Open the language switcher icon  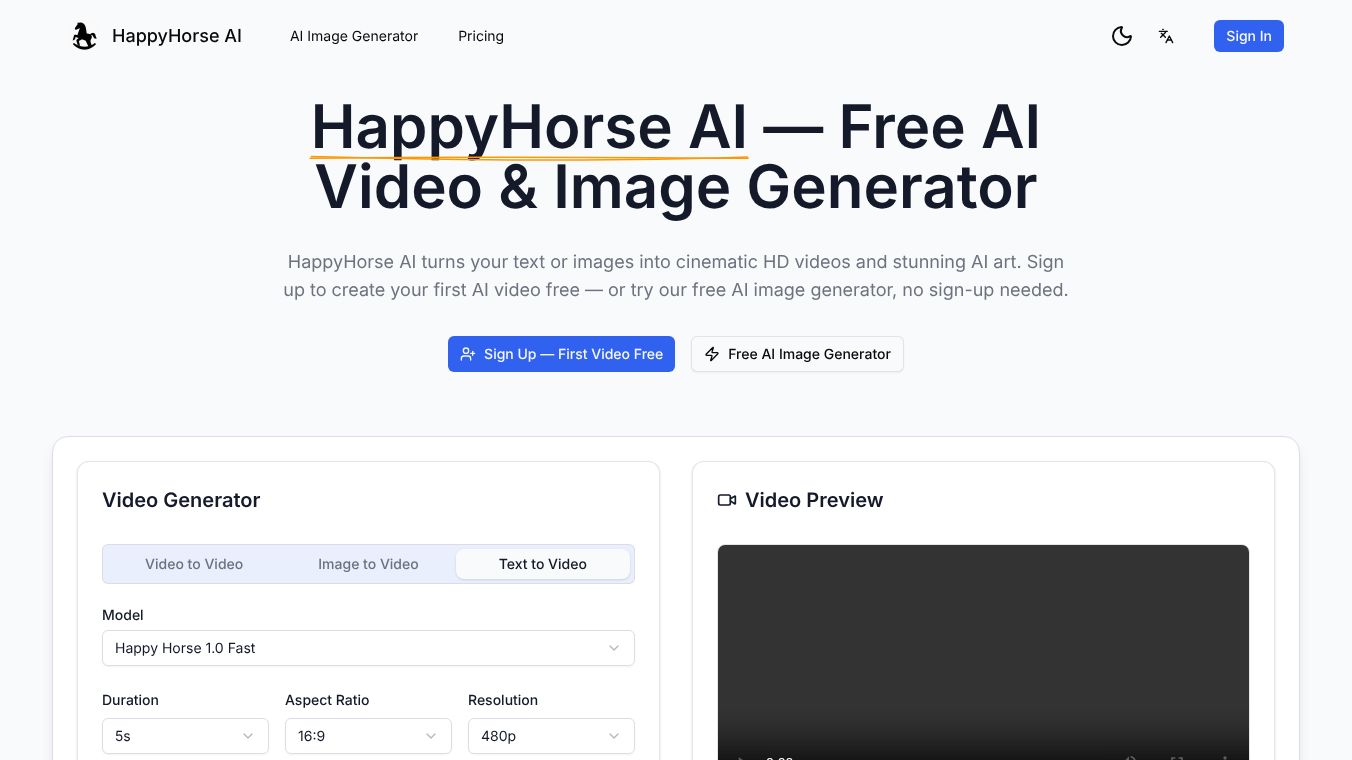[1166, 36]
